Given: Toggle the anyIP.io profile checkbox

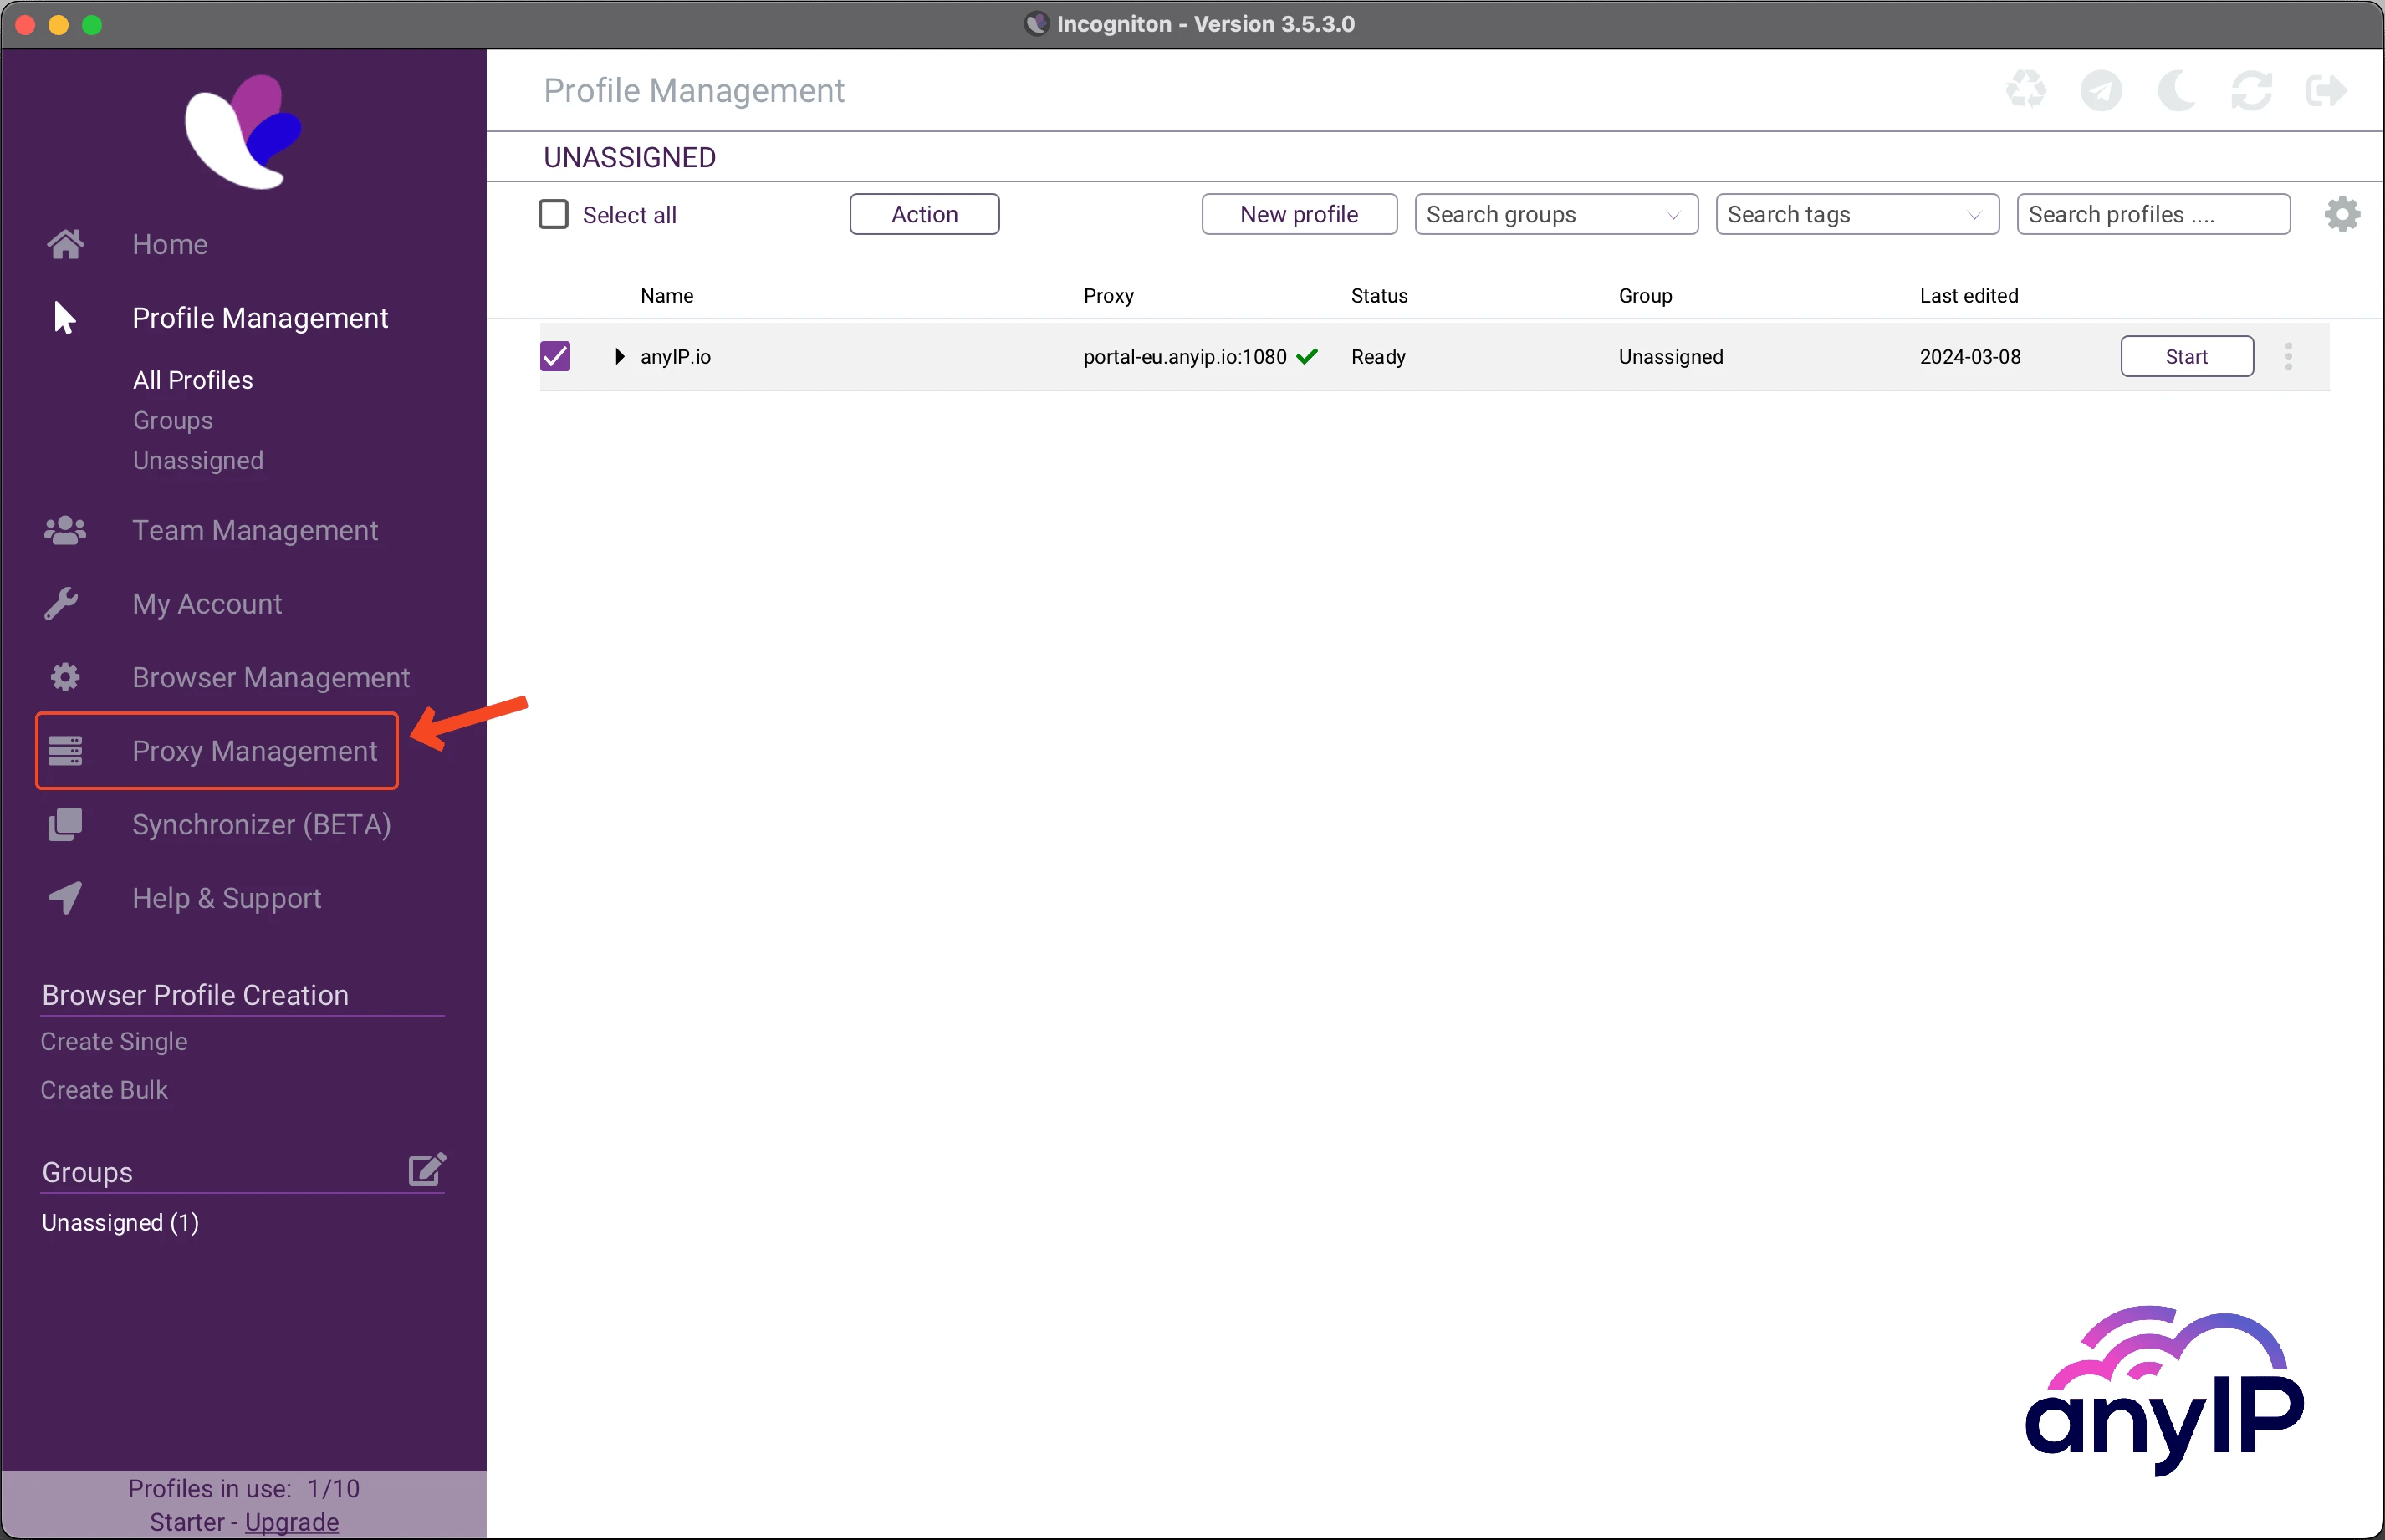Looking at the screenshot, I should pos(556,356).
